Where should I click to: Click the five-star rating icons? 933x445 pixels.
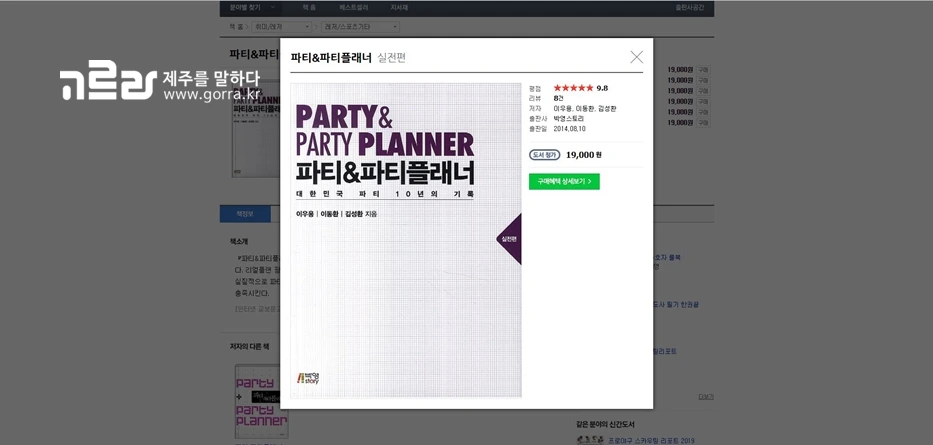point(573,88)
